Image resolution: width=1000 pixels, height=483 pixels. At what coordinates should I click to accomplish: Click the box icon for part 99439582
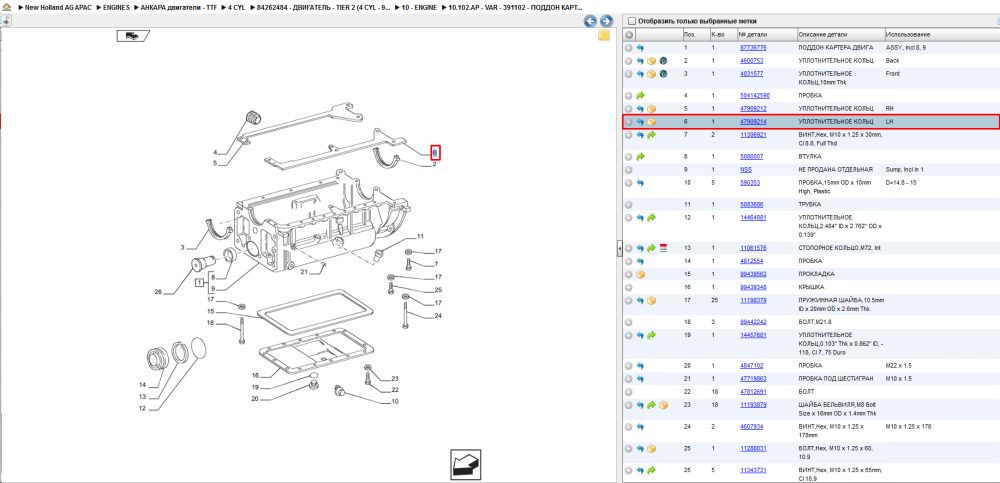point(640,274)
